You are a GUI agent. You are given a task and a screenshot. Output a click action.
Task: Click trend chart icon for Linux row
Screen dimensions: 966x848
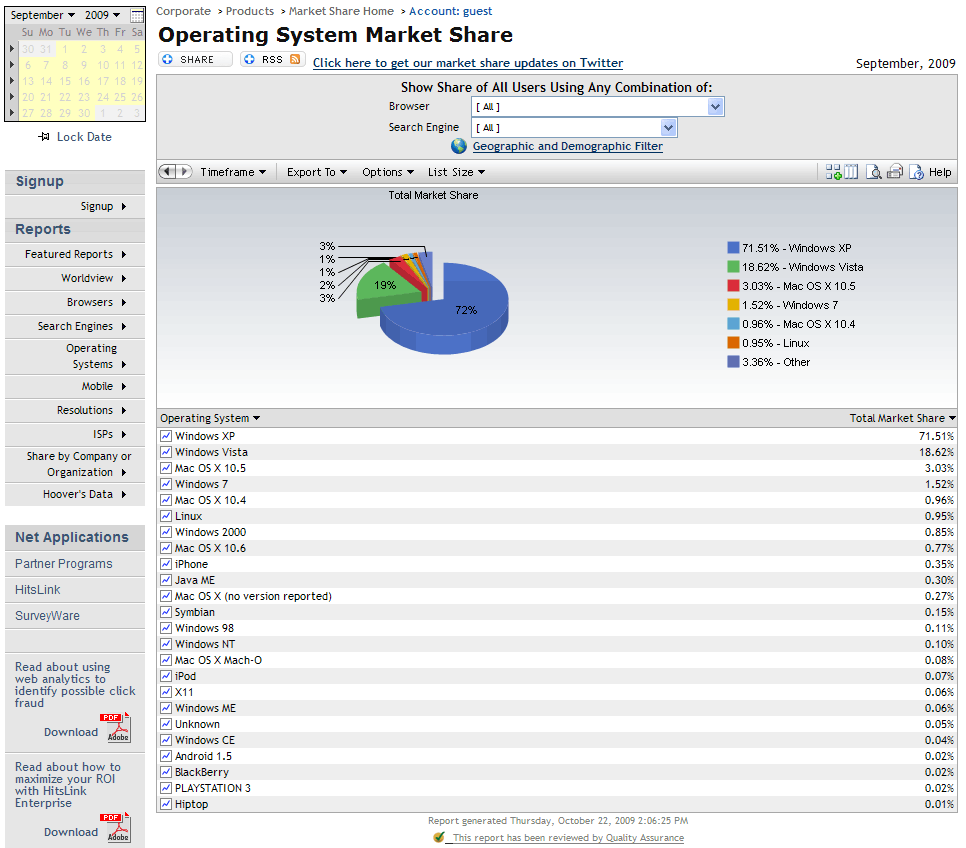point(166,516)
